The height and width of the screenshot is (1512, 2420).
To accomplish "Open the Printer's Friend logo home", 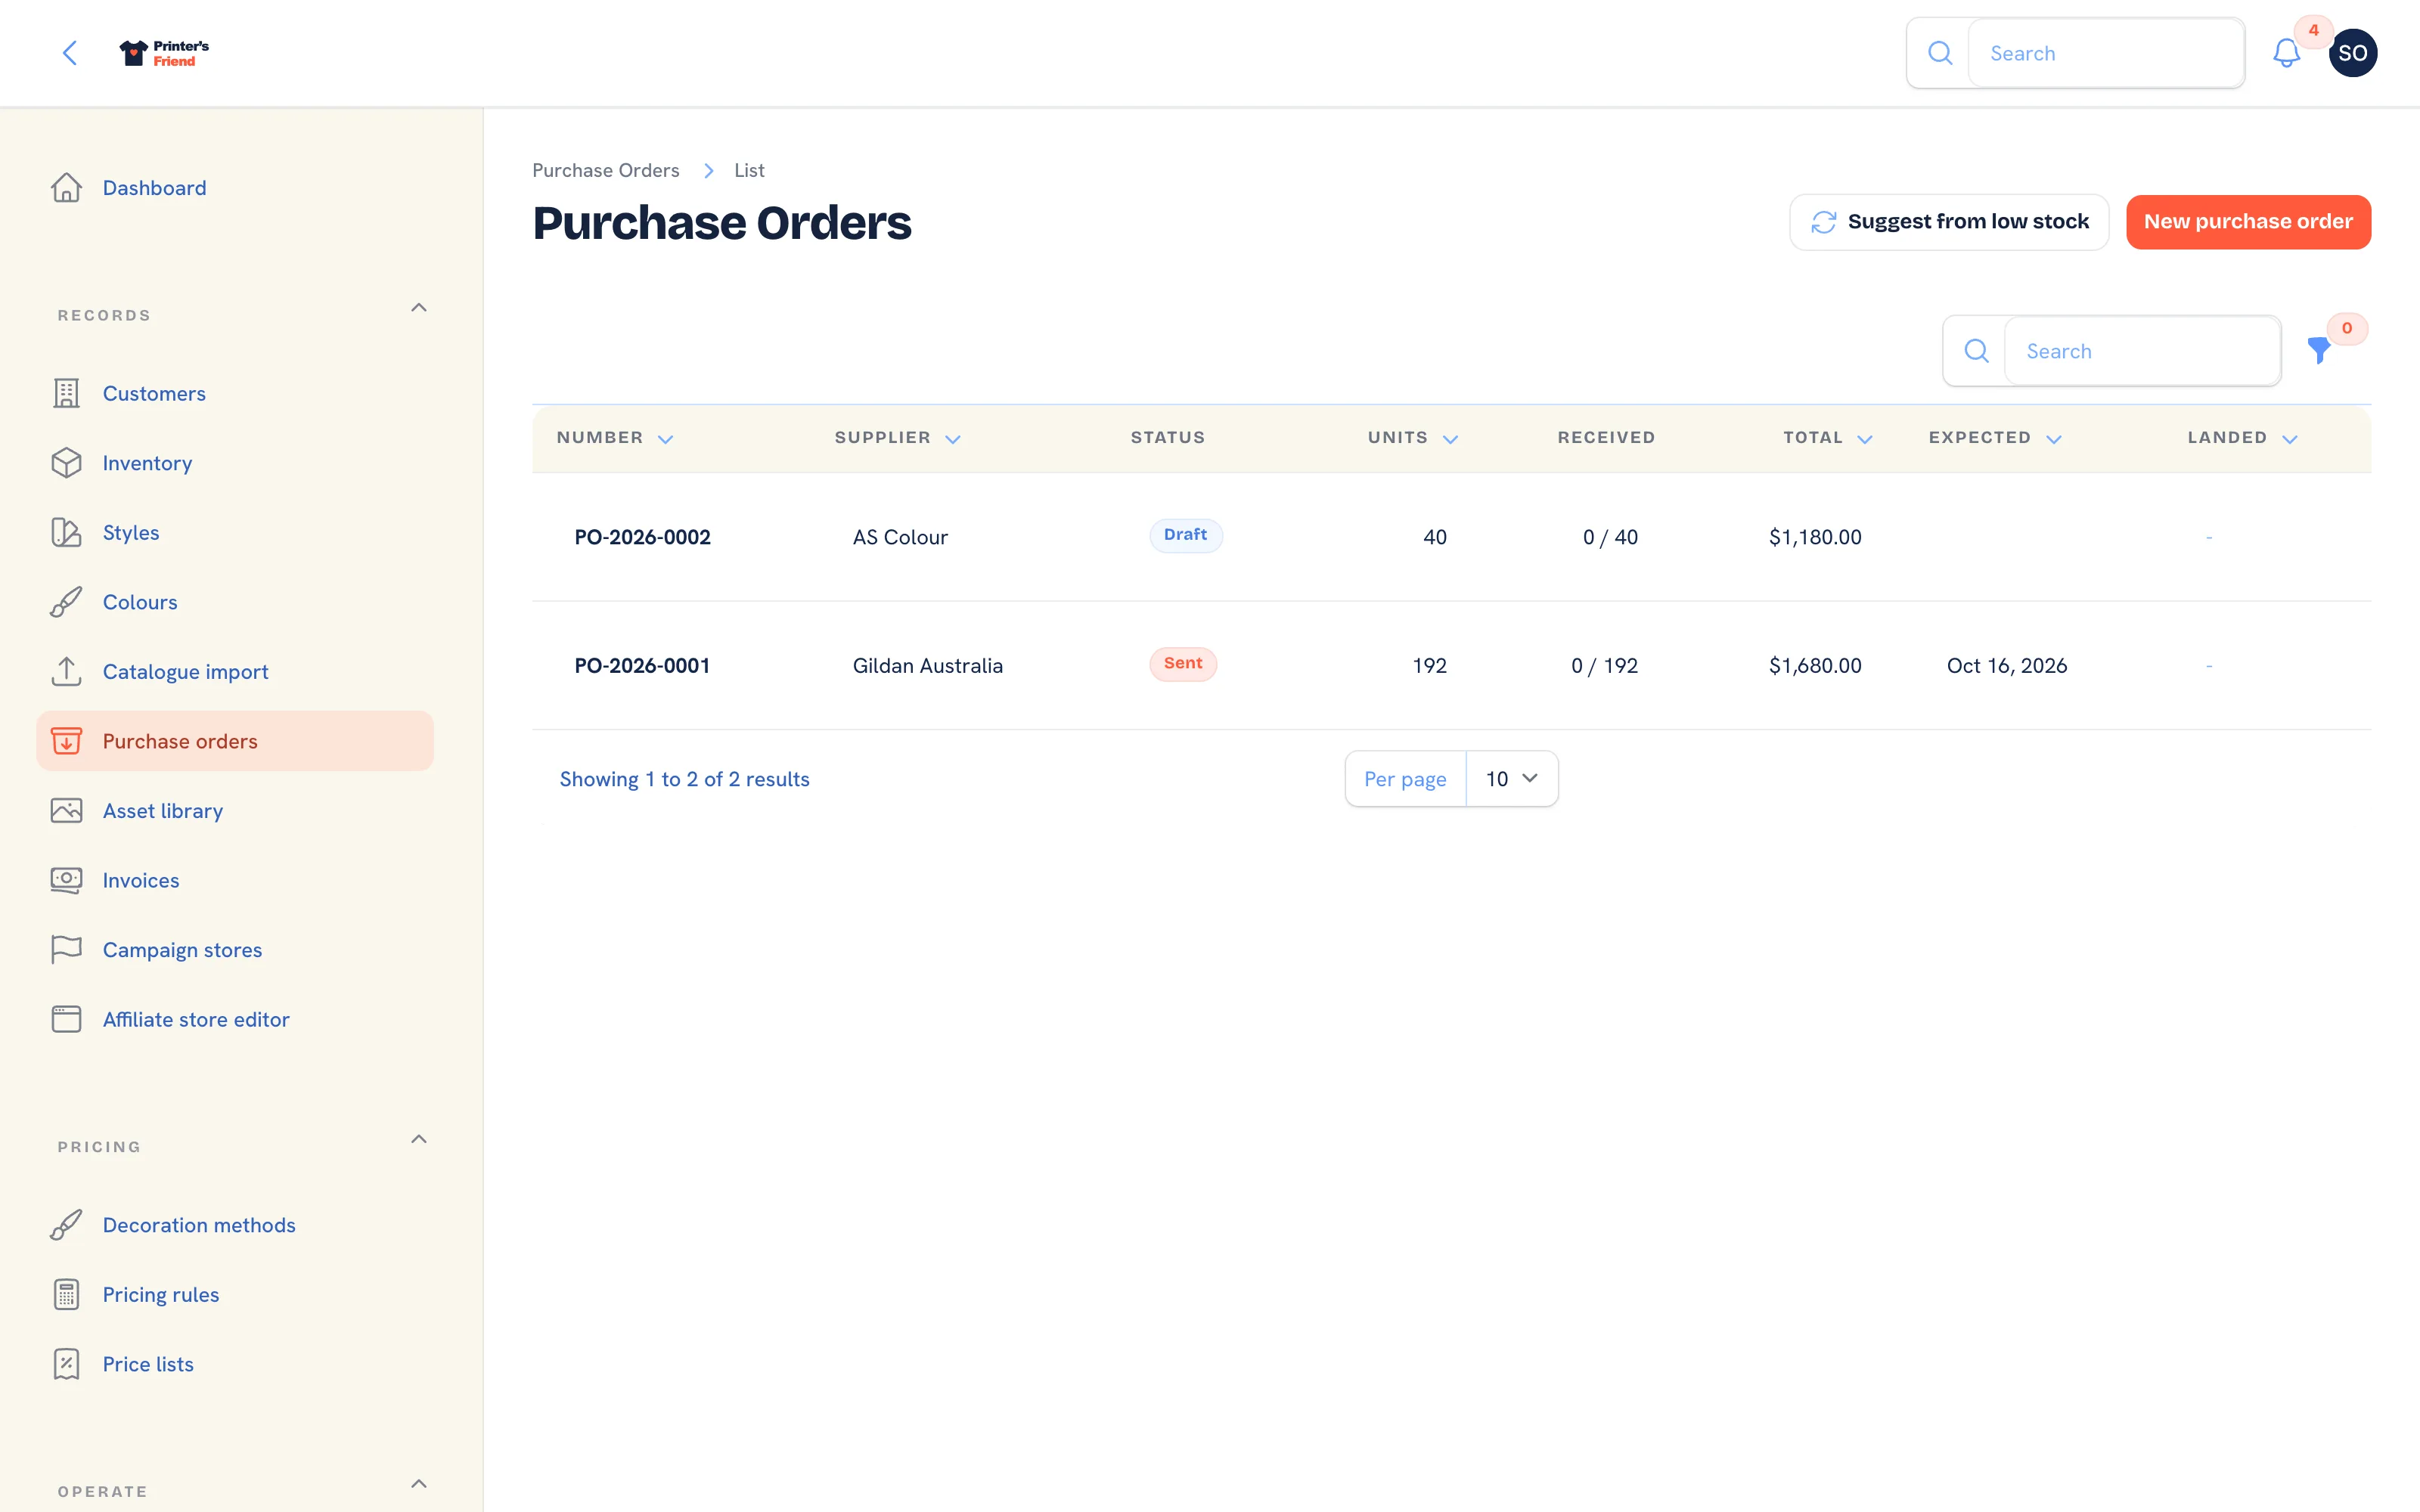I will click(x=164, y=53).
